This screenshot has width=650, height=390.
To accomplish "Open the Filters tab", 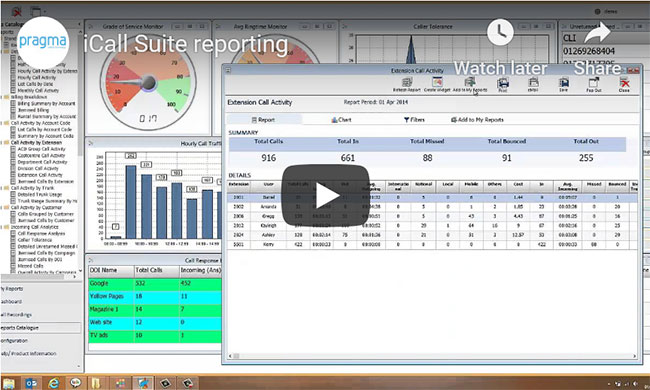I will point(414,120).
